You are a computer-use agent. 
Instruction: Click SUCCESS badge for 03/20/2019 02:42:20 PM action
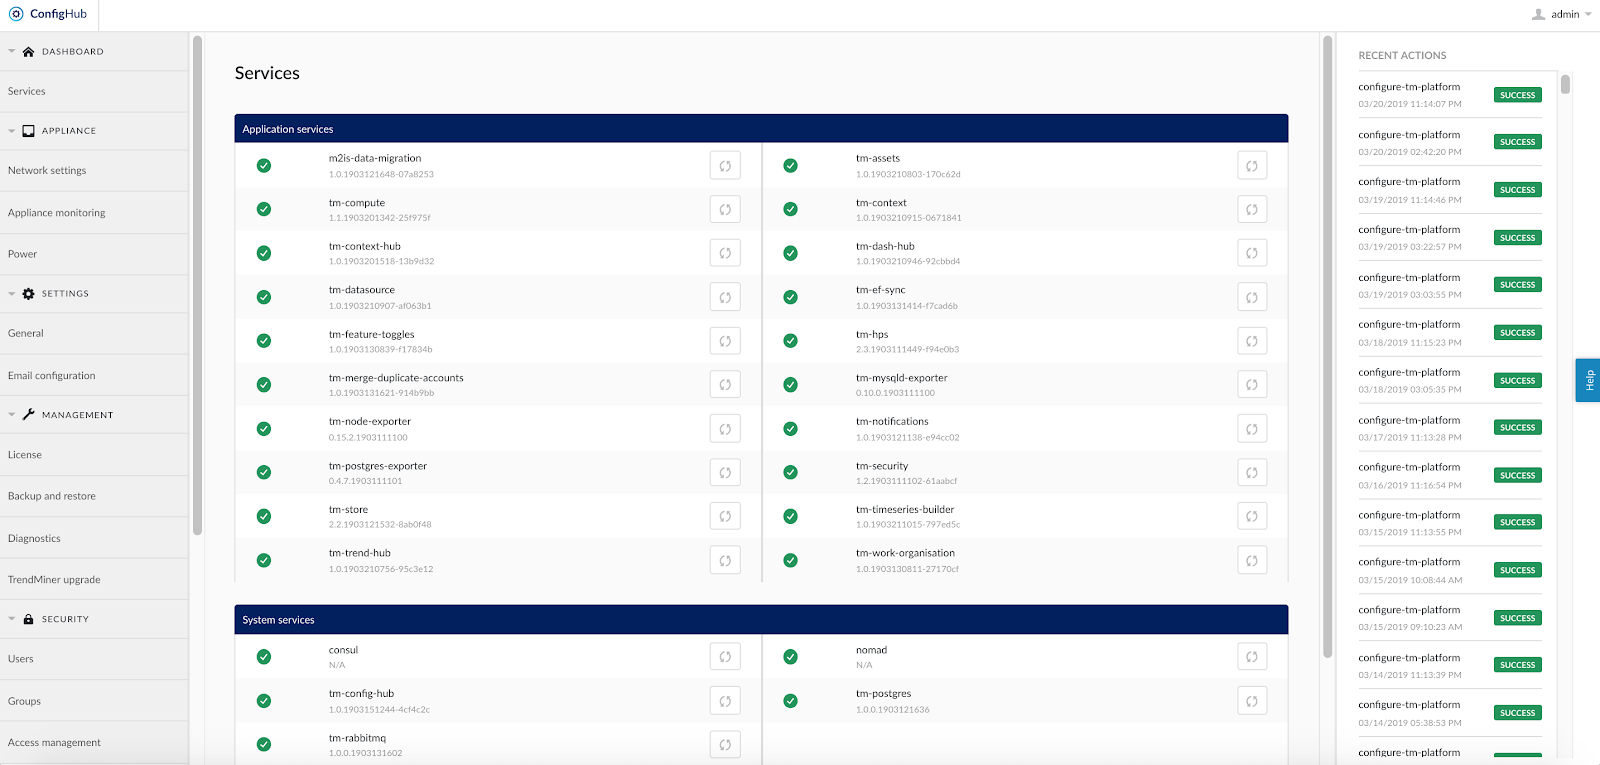coord(1518,142)
